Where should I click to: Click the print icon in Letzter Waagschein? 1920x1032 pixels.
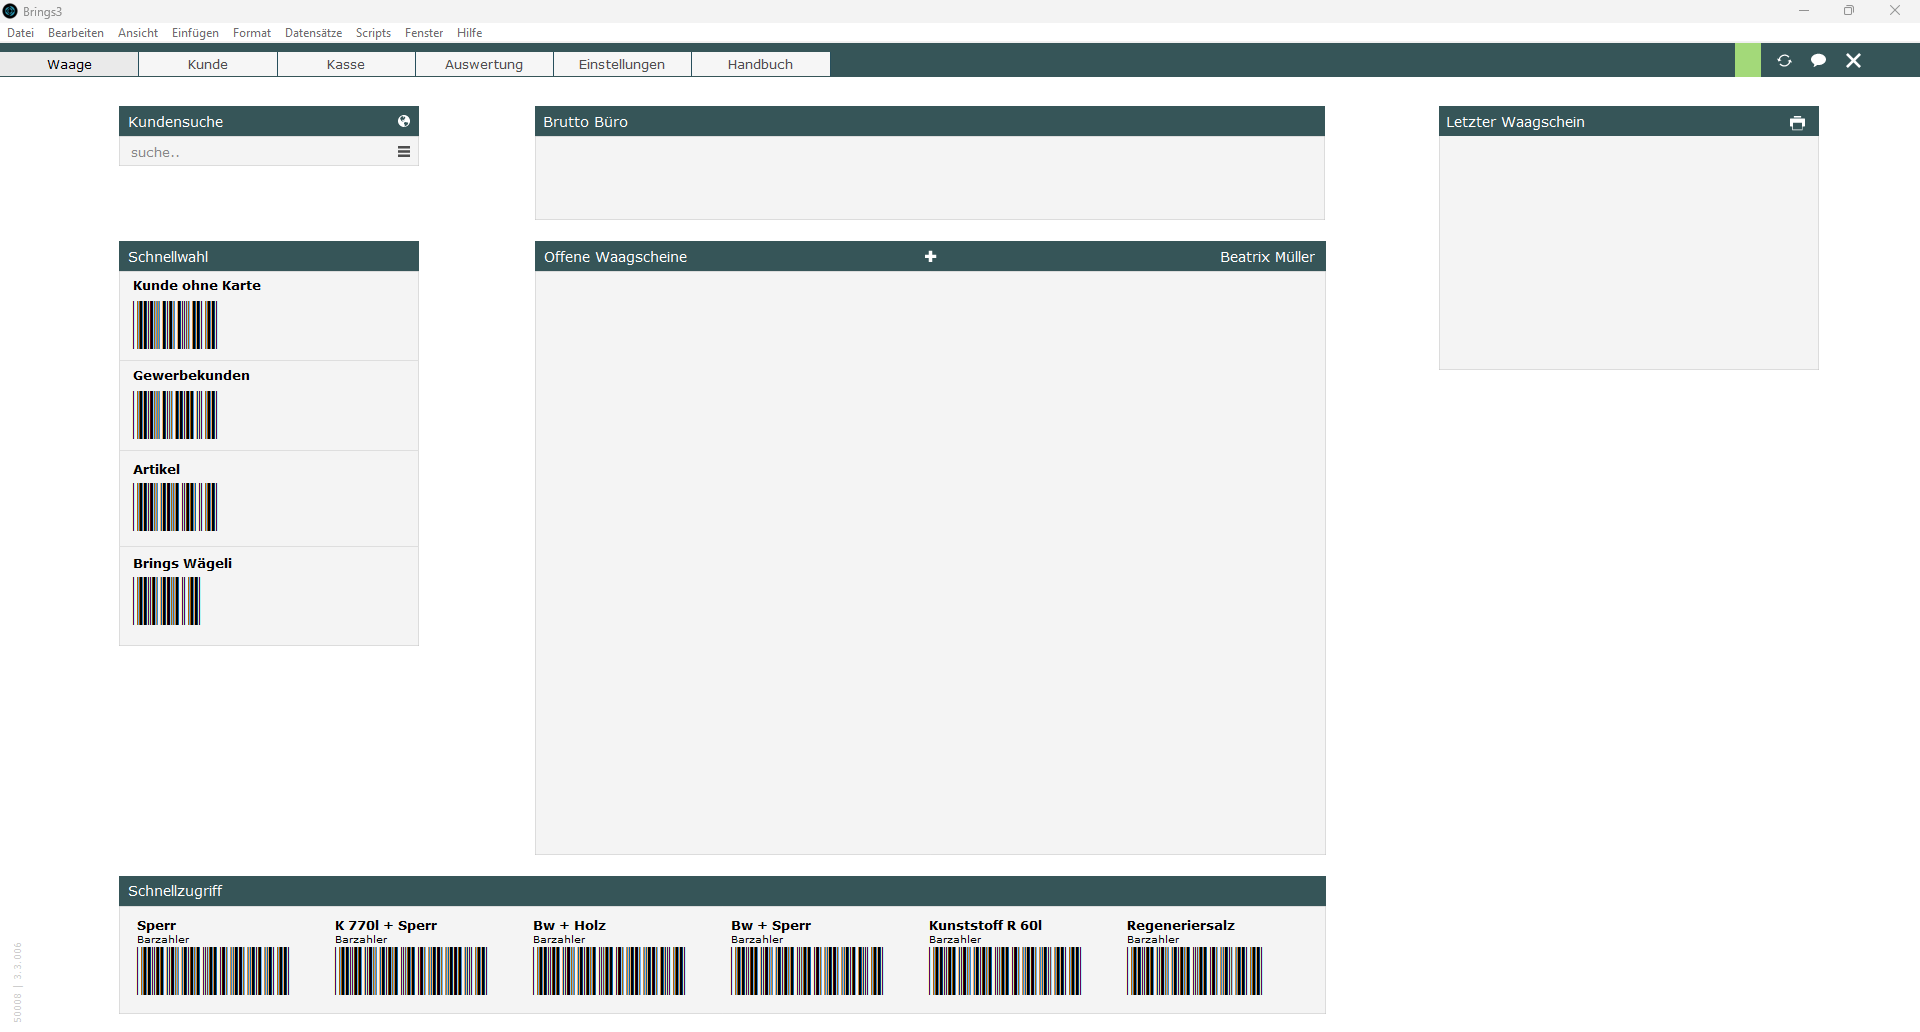pos(1797,123)
